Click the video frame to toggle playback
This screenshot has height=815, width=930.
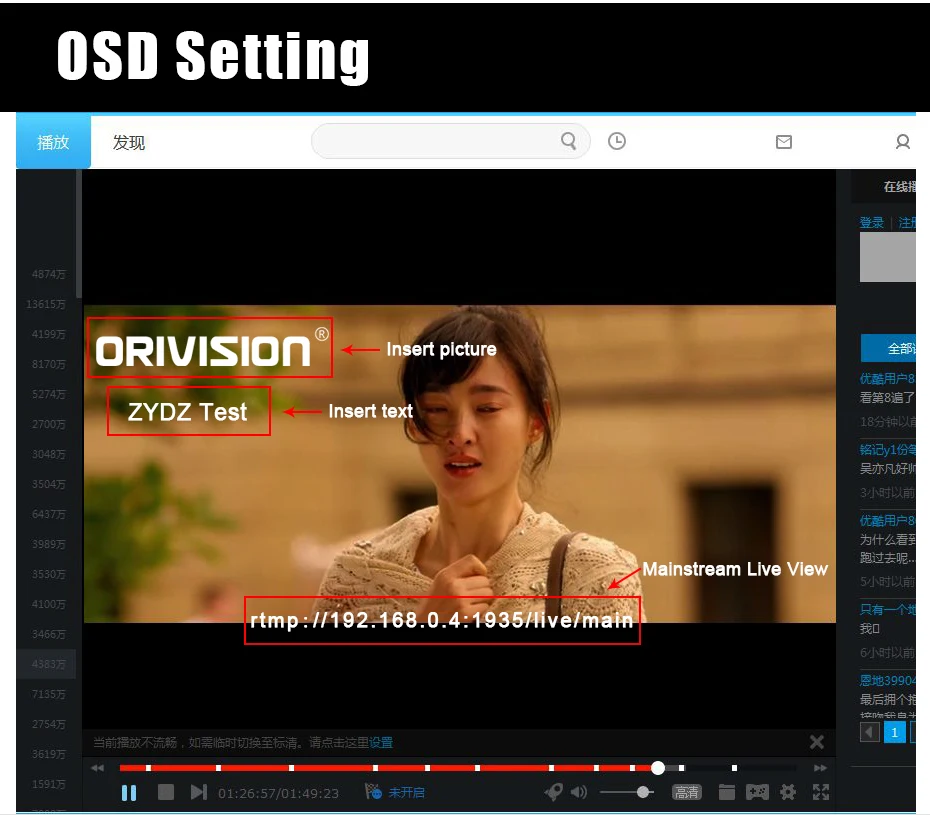[460, 464]
